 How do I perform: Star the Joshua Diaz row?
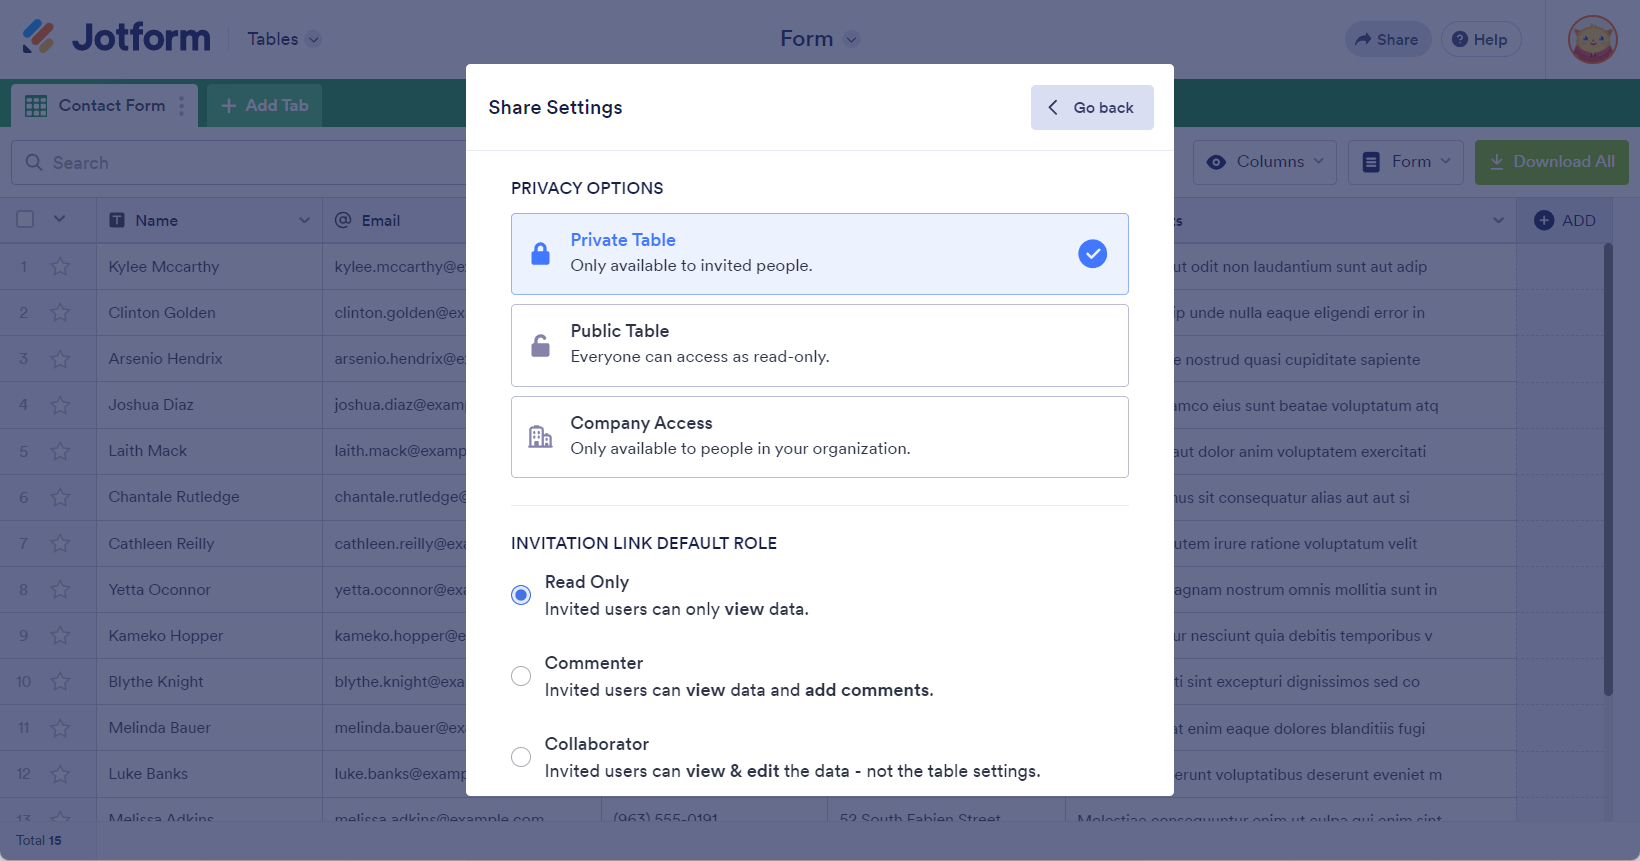[x=60, y=405]
